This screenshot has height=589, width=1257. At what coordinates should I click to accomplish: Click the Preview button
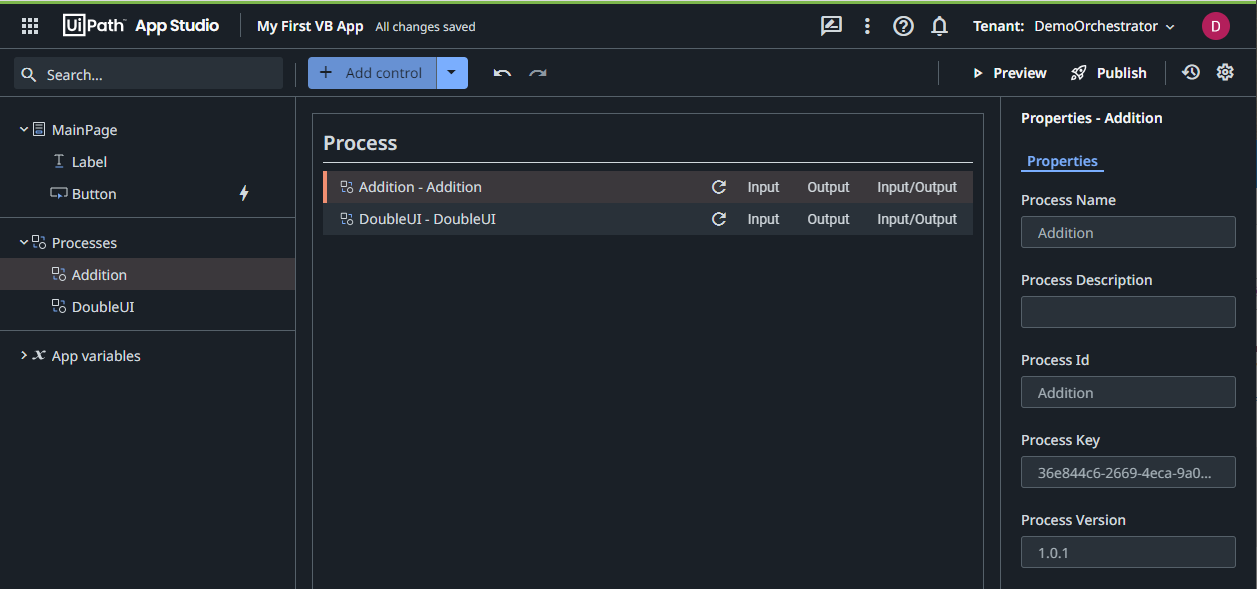(x=1009, y=72)
